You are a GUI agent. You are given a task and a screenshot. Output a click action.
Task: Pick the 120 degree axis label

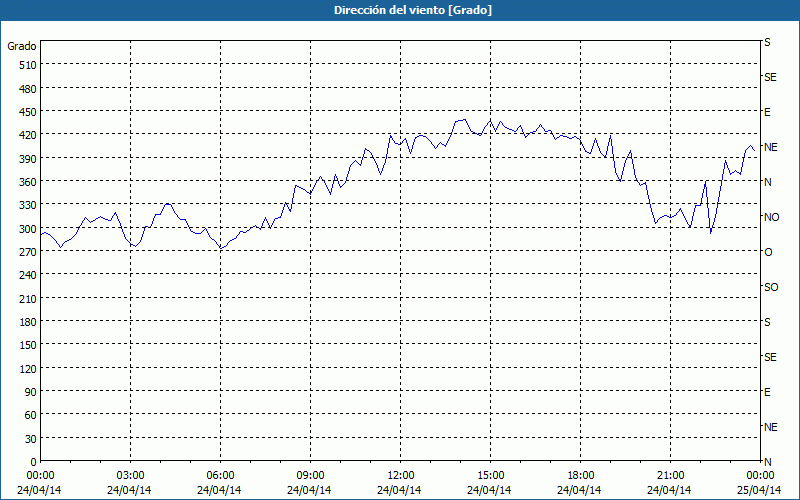28,369
